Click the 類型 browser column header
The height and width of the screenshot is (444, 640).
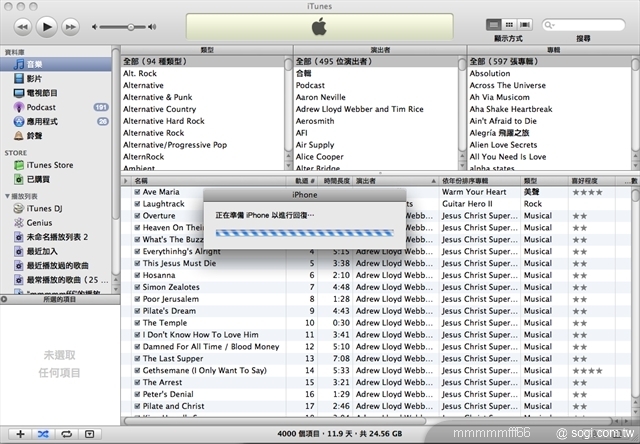pyautogui.click(x=207, y=50)
